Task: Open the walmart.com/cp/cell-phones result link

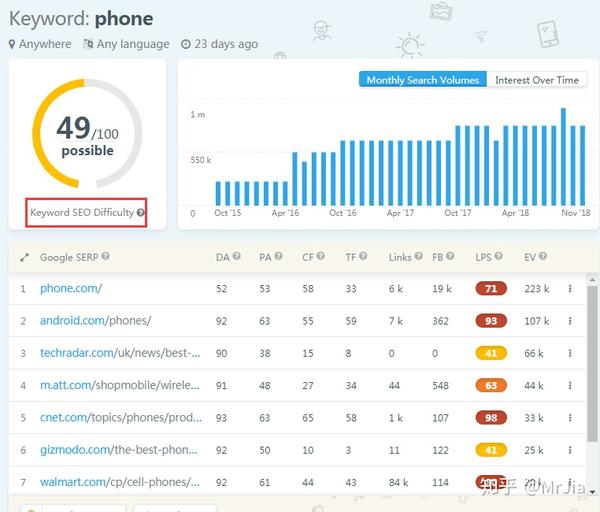Action: 120,482
